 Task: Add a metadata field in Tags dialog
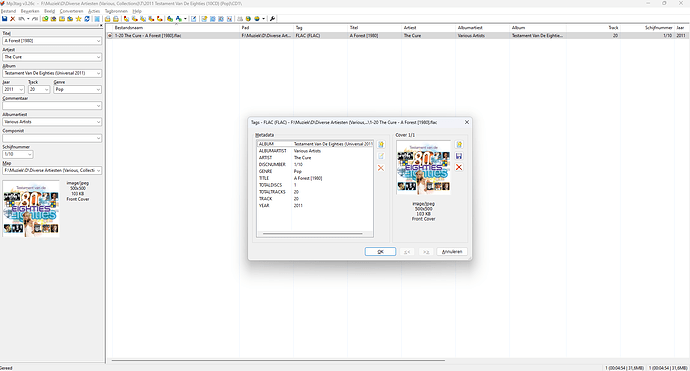[381, 144]
